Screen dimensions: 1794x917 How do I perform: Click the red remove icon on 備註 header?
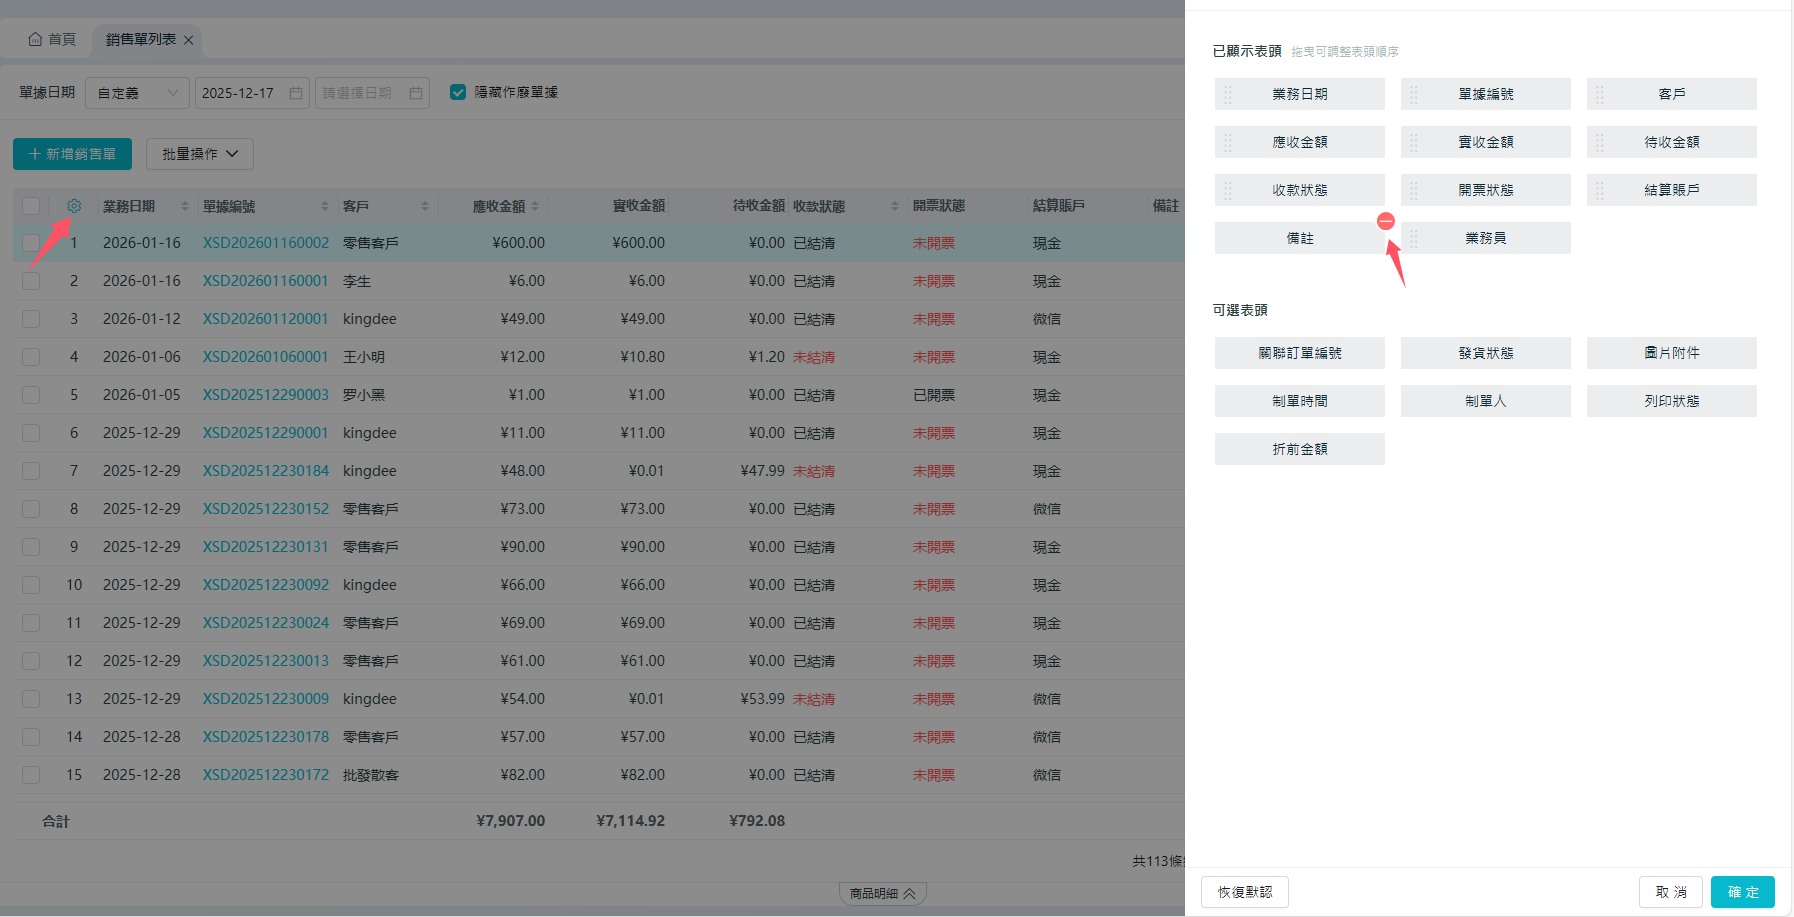point(1385,221)
